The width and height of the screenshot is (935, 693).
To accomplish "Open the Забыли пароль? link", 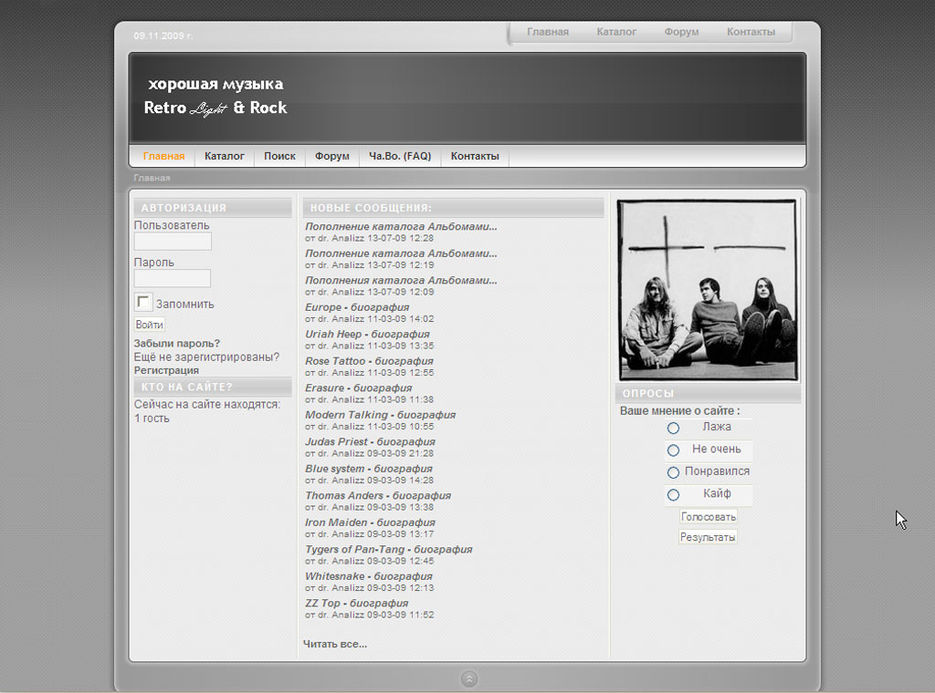I will pyautogui.click(x=177, y=343).
